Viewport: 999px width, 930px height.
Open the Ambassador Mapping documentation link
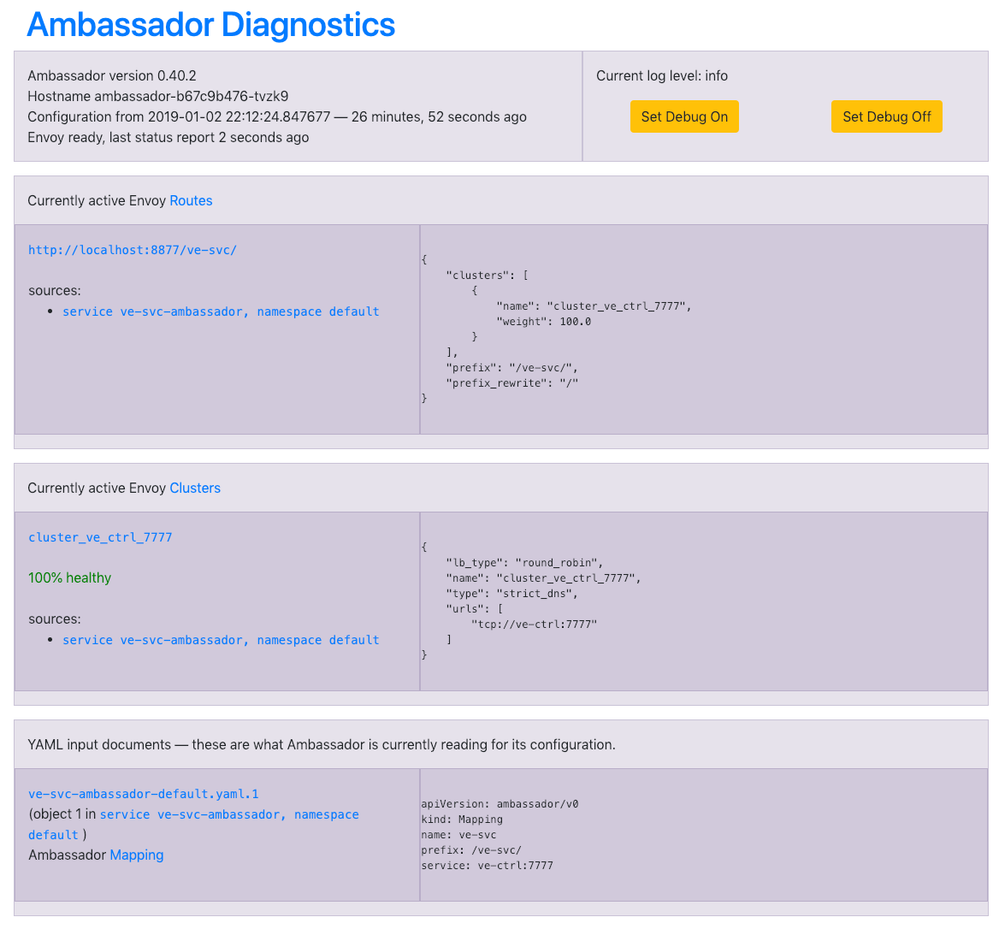(137, 854)
